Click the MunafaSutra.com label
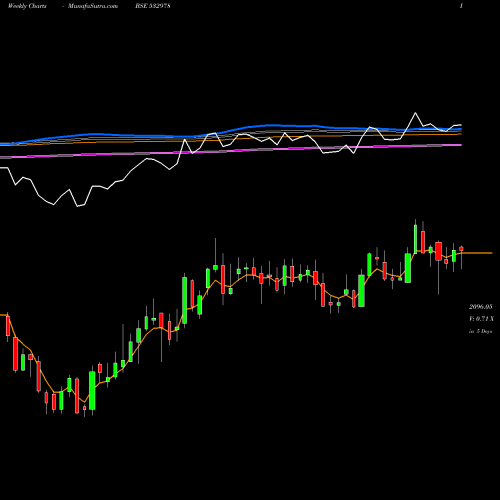This screenshot has width=500, height=500. [x=93, y=6]
